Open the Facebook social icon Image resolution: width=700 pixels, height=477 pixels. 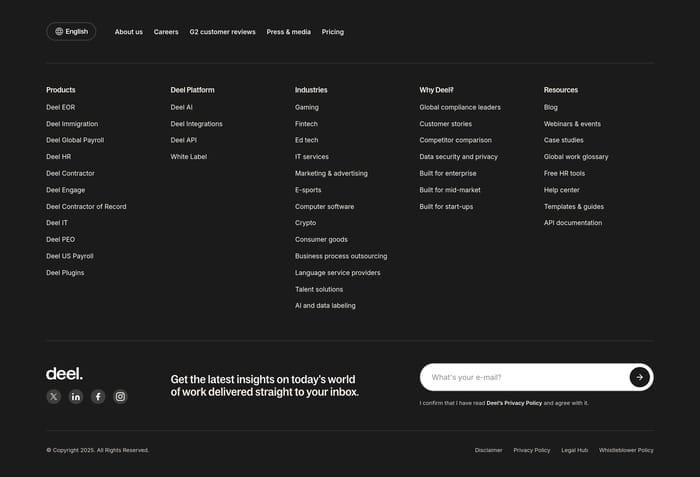point(98,397)
